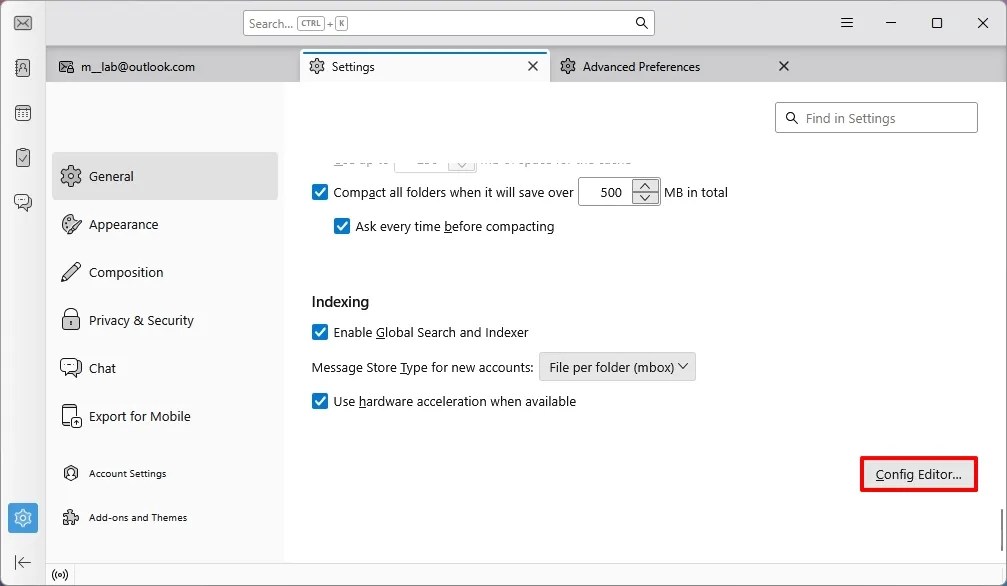
Task: Collapse the spaces toolbar arrow icon
Action: coord(23,562)
